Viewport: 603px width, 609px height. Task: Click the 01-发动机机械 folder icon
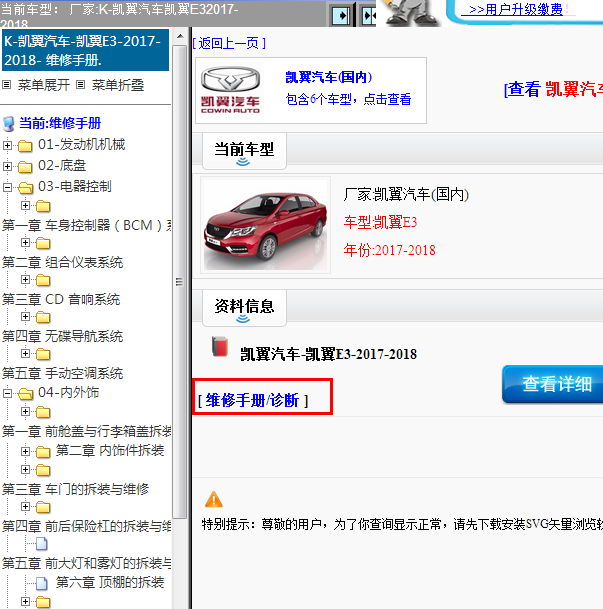coord(25,146)
